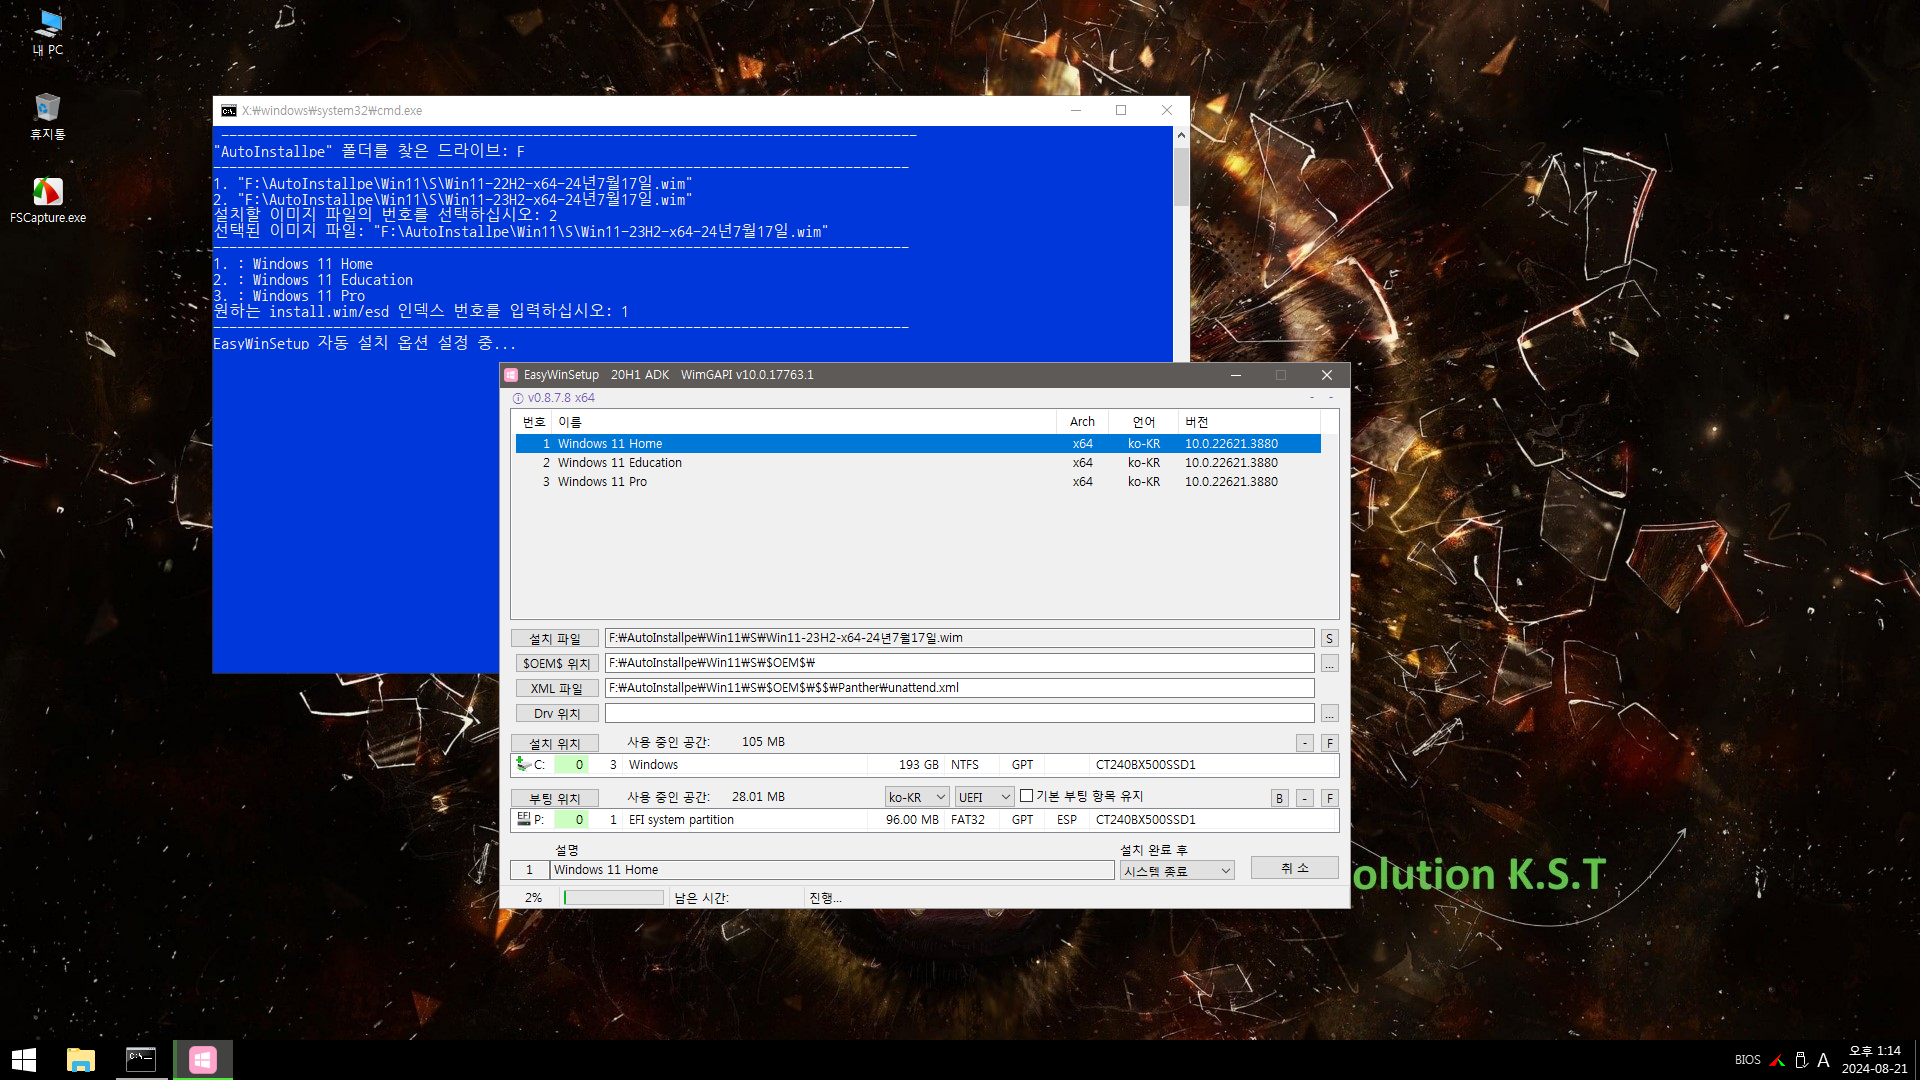The image size is (1920, 1080).
Task: Launch FSCapture.exe desktop icon
Action: [48, 200]
